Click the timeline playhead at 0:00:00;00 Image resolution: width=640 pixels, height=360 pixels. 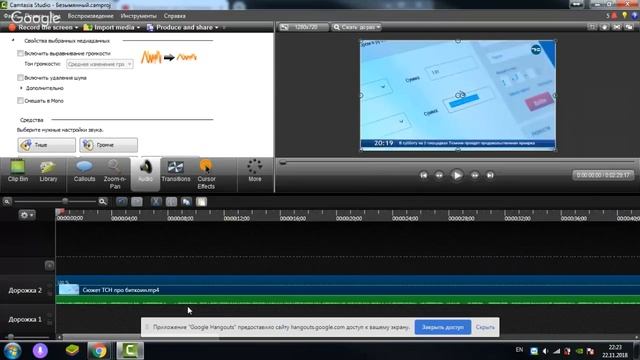tap(60, 212)
